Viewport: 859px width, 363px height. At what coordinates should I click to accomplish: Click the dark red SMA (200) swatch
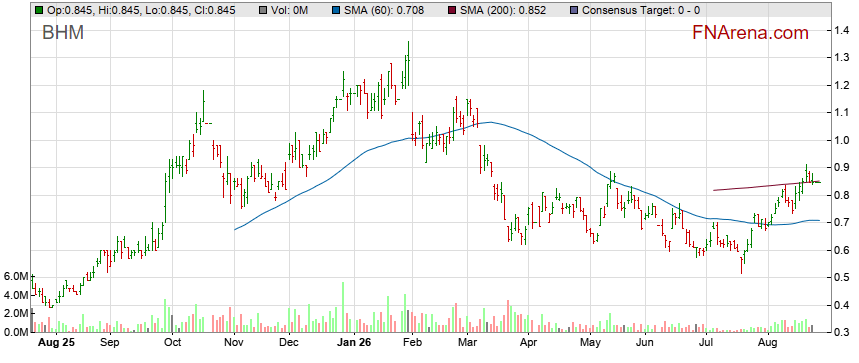click(x=452, y=10)
